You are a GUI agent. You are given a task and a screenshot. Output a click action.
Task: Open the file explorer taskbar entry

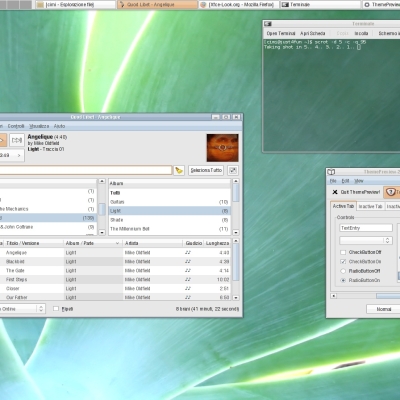click(75, 5)
